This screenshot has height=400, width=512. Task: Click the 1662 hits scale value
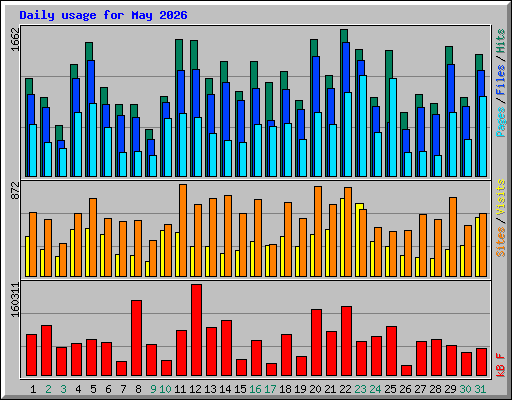click(15, 39)
